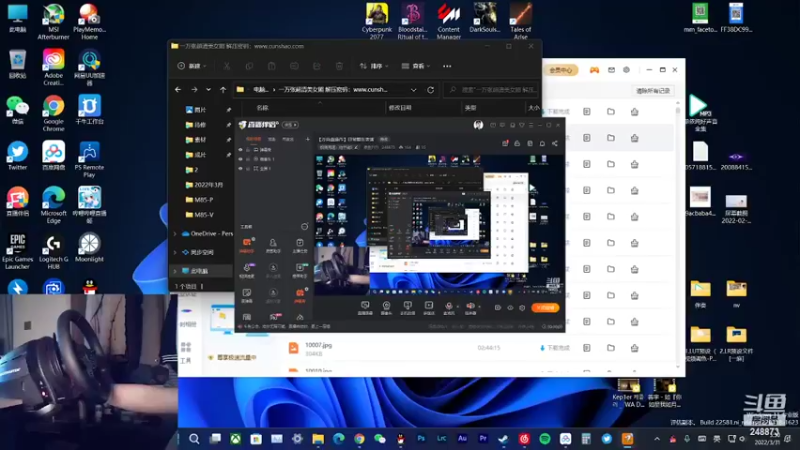Refresh the File Explorer address bar
This screenshot has width=800, height=450.
tap(431, 89)
